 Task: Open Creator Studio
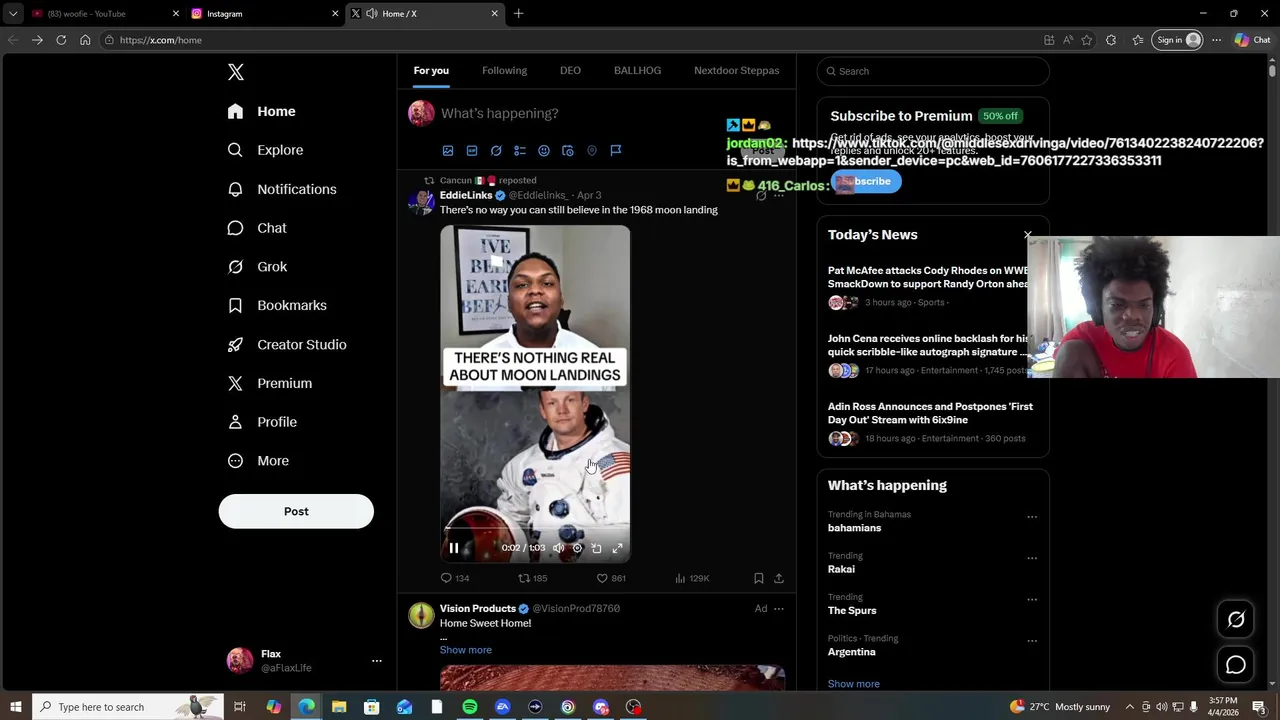click(x=286, y=344)
